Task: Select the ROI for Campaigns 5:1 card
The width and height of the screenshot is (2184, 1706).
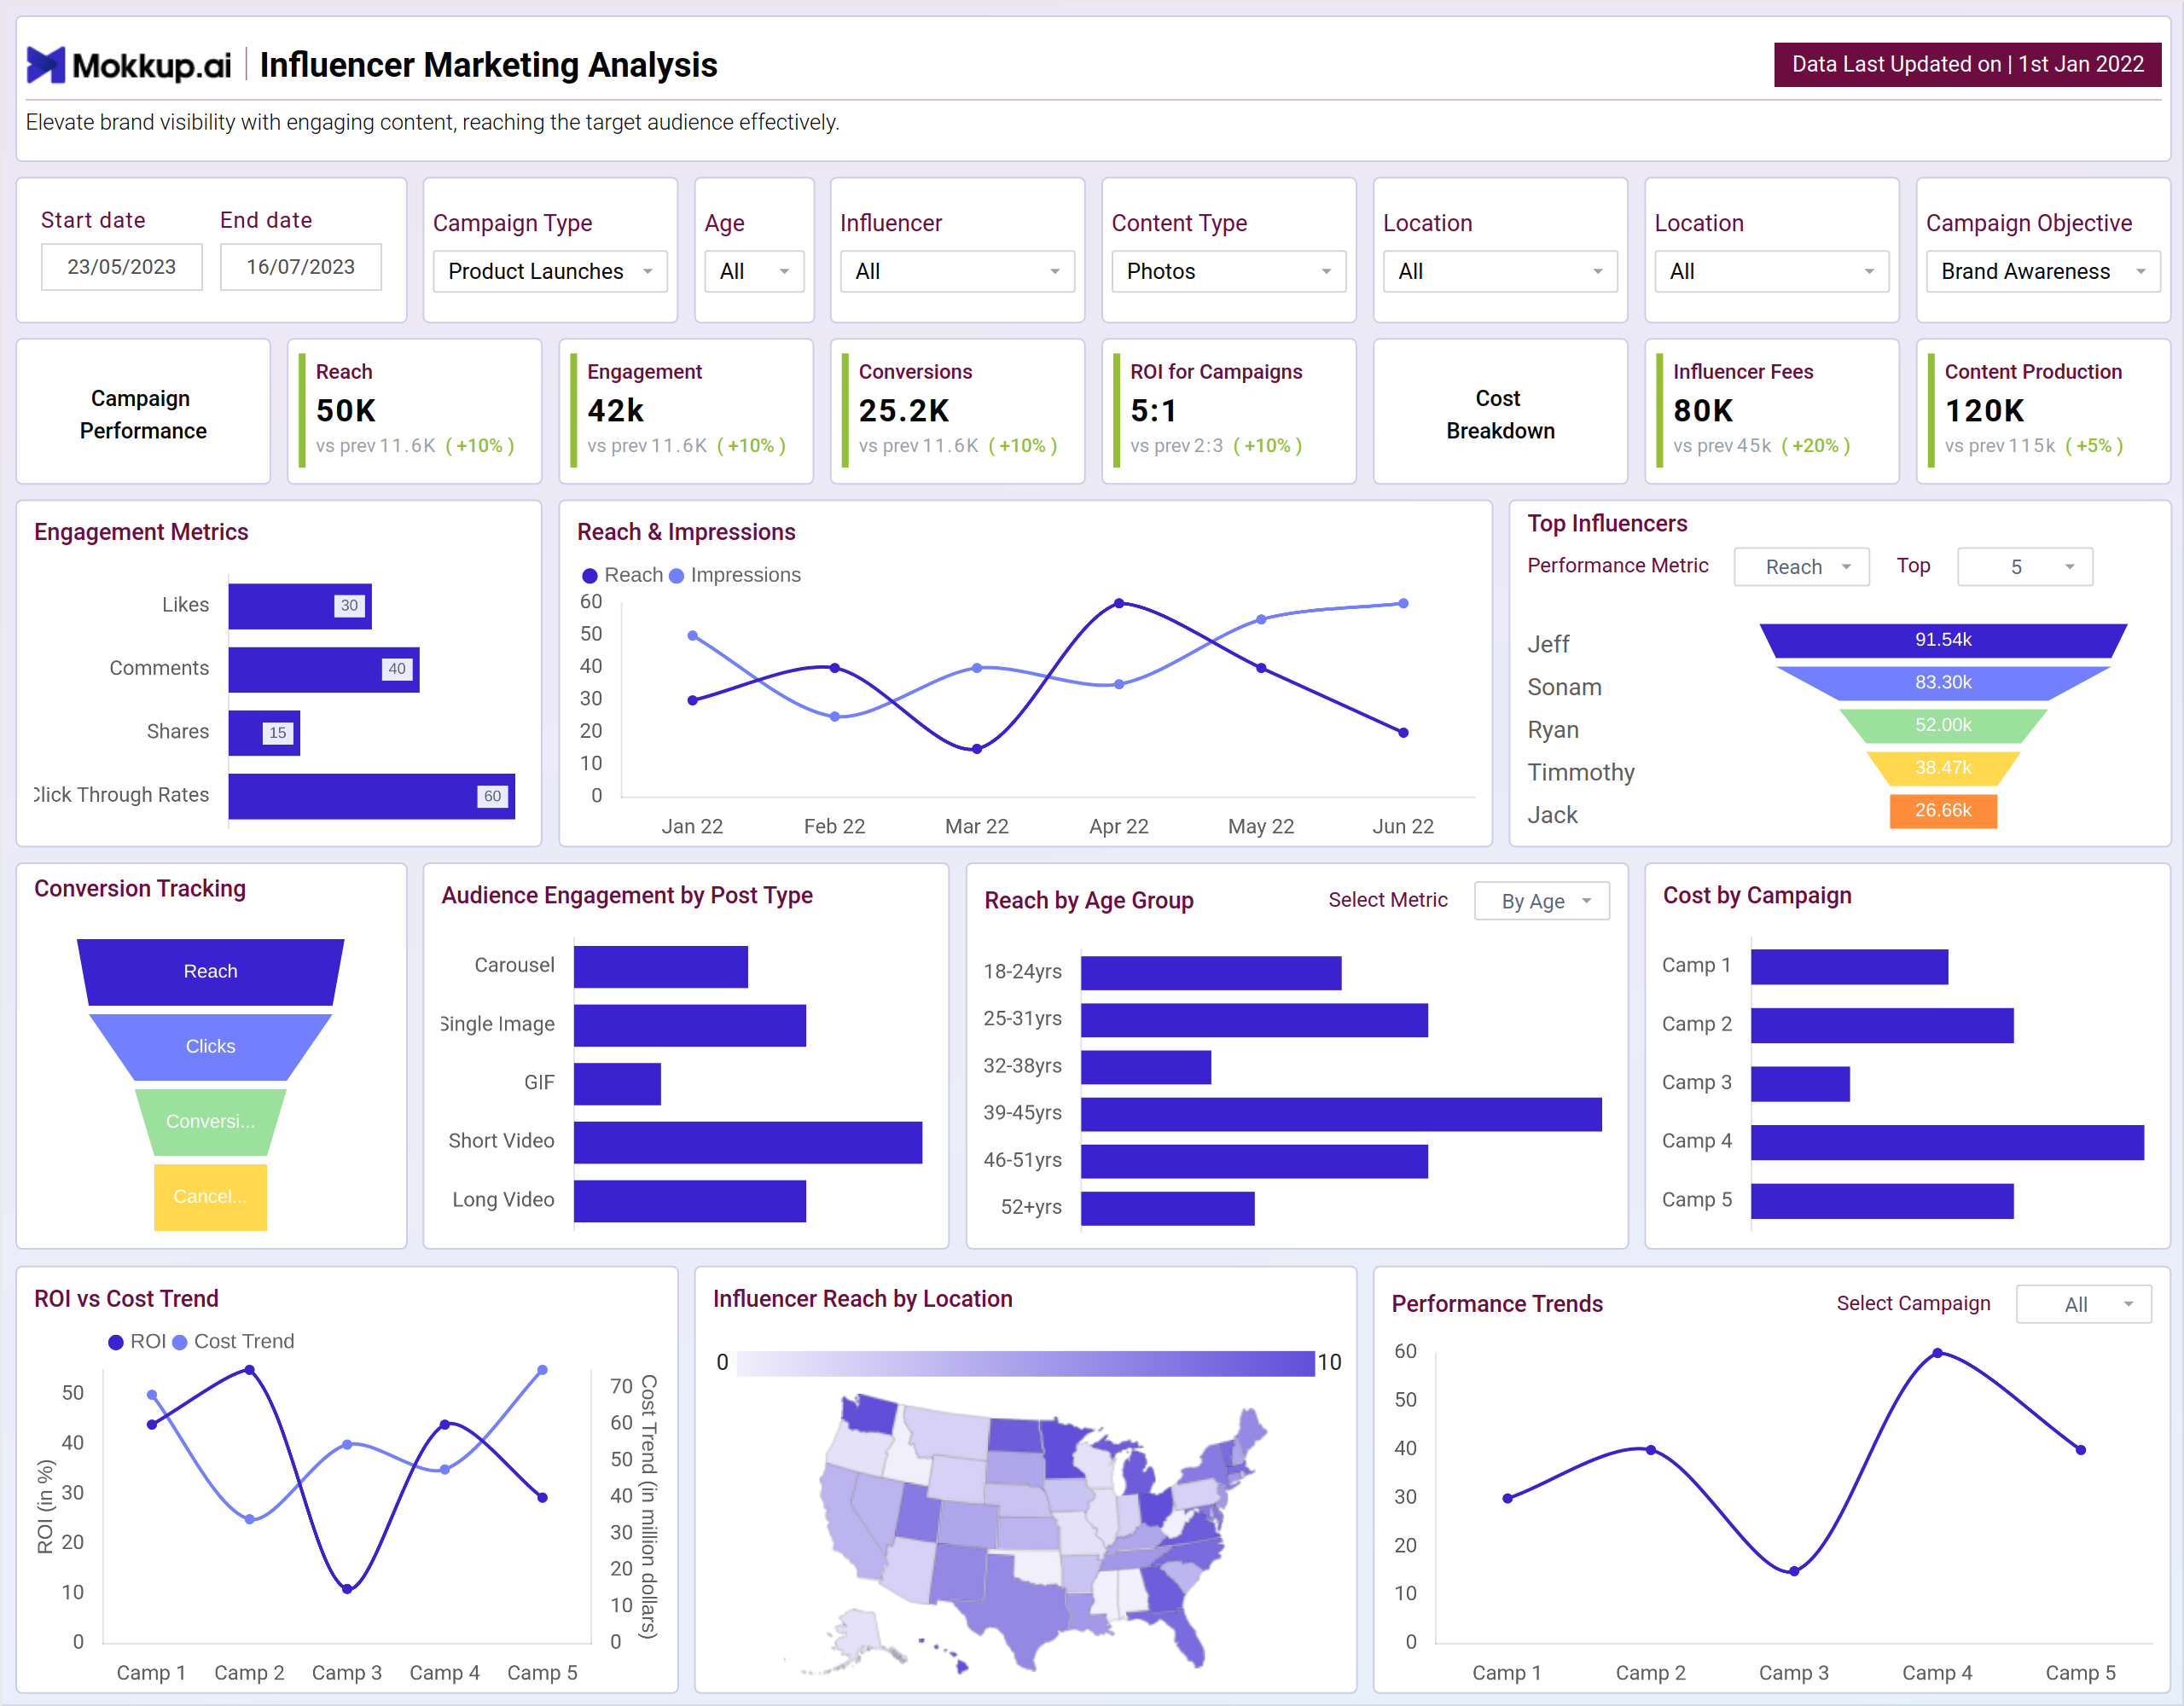Action: (x=1229, y=412)
